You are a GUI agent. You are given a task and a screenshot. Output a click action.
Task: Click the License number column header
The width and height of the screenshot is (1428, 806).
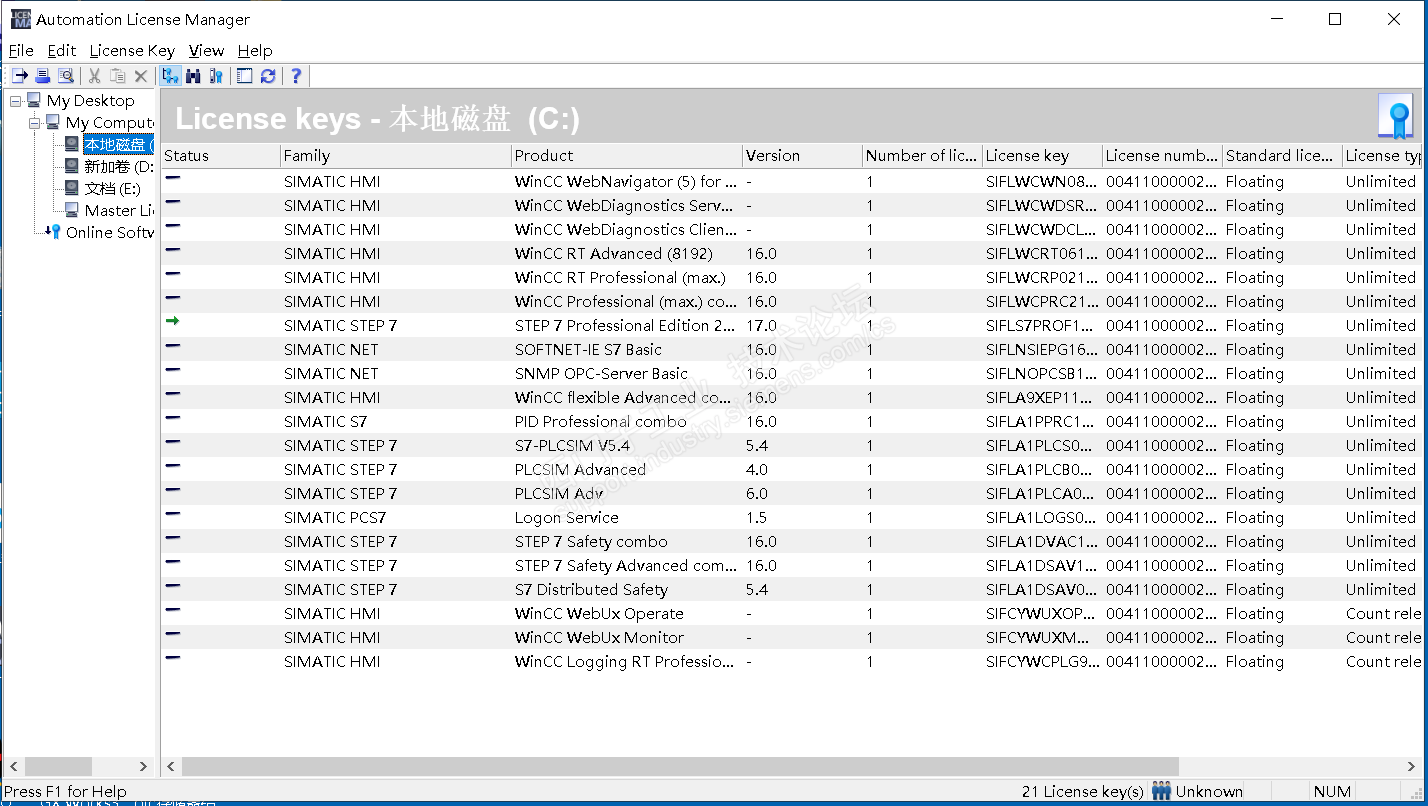pos(1163,156)
